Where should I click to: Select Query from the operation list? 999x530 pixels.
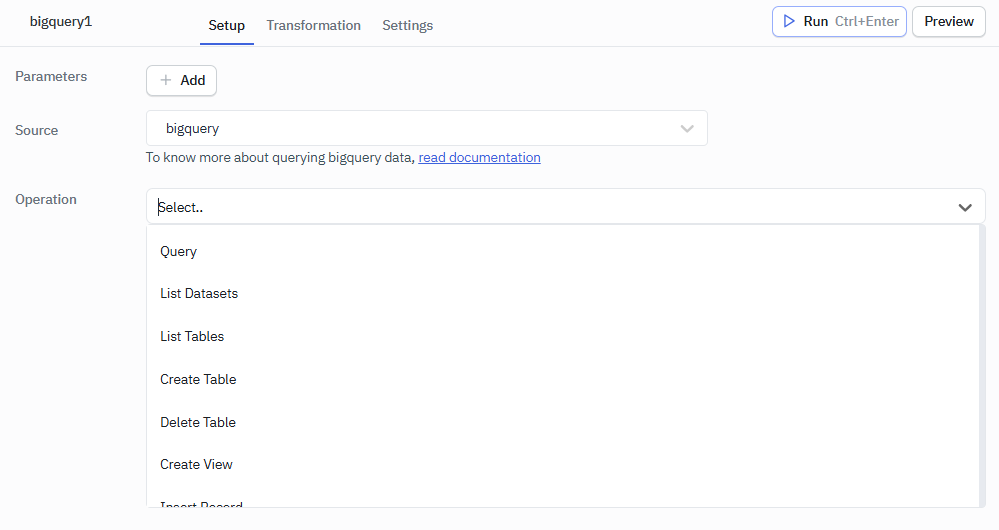tap(179, 251)
